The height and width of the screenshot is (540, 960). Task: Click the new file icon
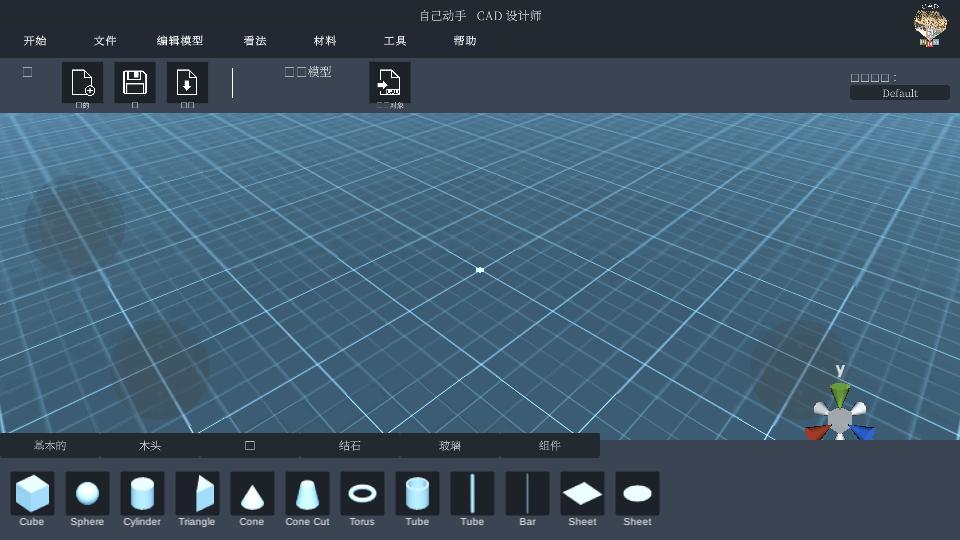(82, 82)
